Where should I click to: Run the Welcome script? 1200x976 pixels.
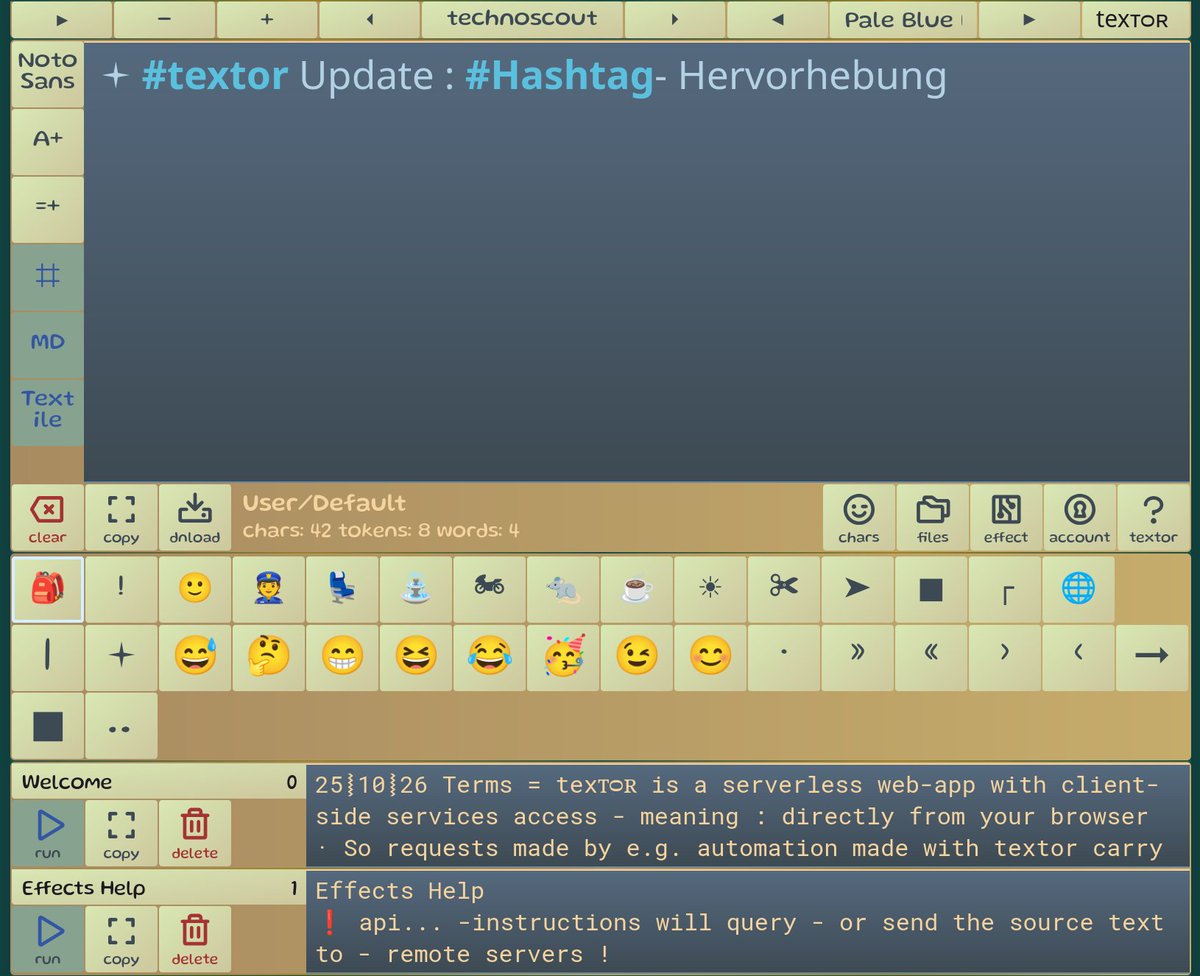tap(46, 832)
